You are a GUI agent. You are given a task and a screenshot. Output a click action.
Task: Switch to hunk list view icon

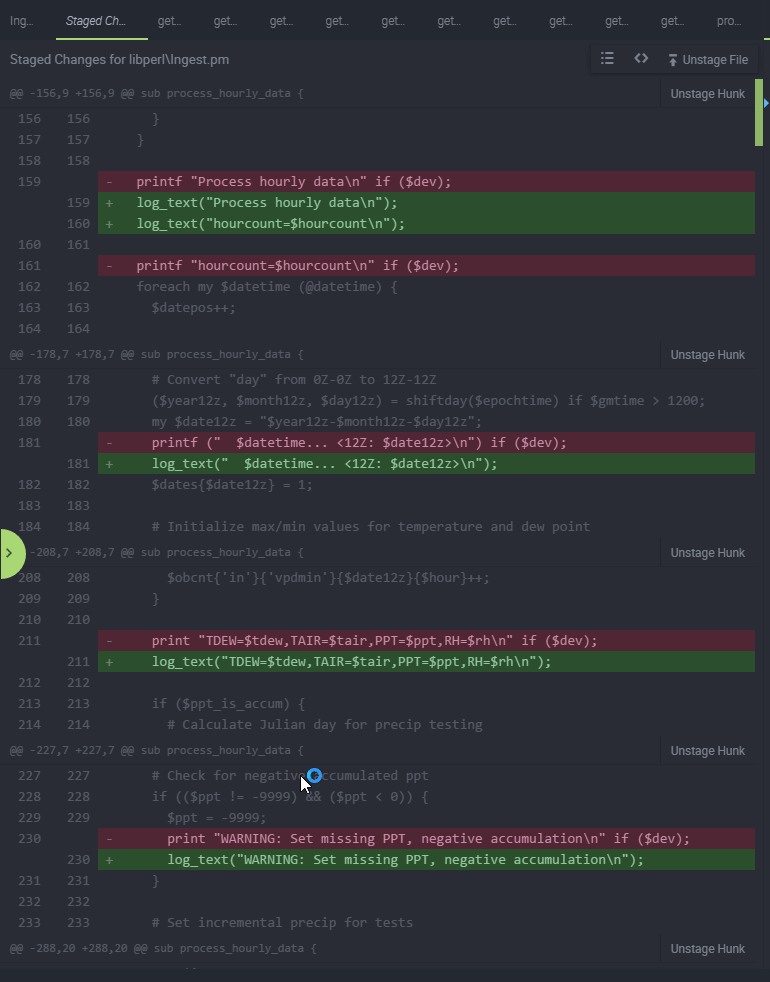pos(607,59)
